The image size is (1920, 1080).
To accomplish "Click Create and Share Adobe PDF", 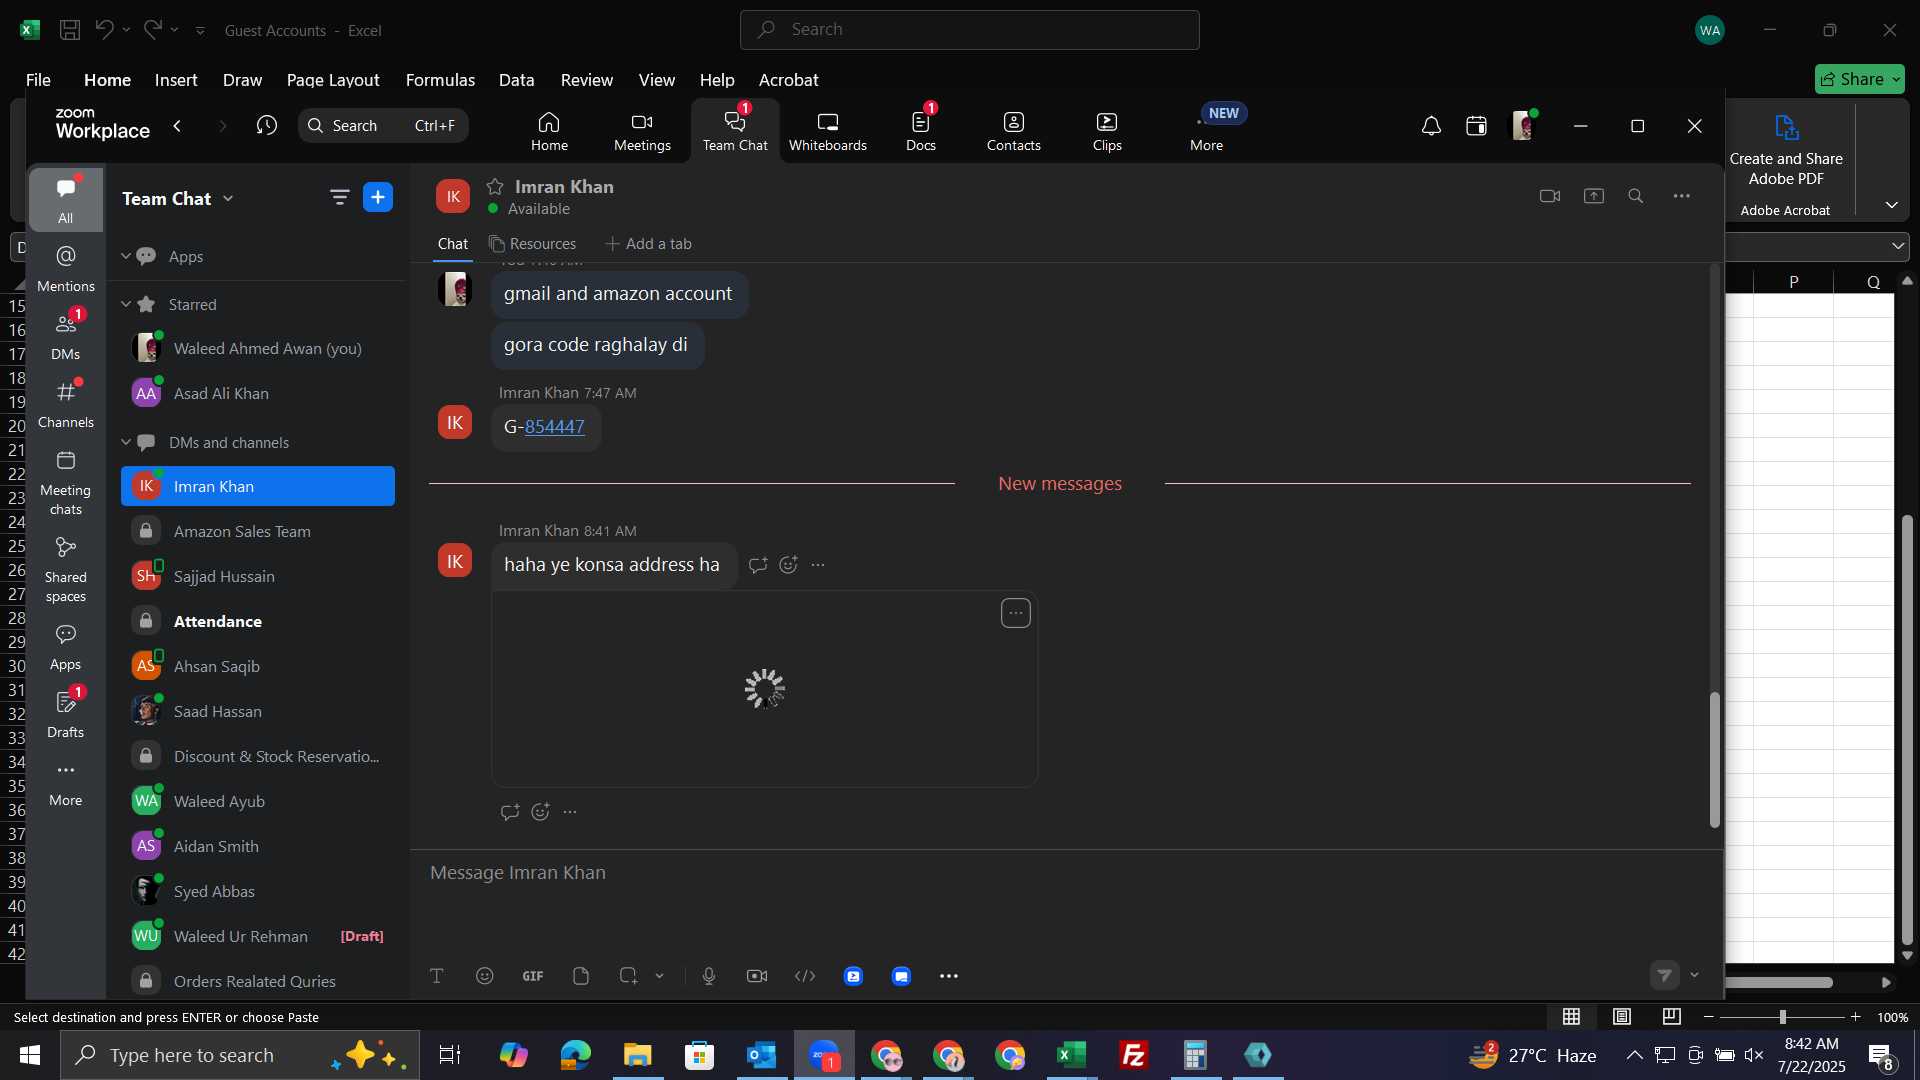I will [1786, 150].
